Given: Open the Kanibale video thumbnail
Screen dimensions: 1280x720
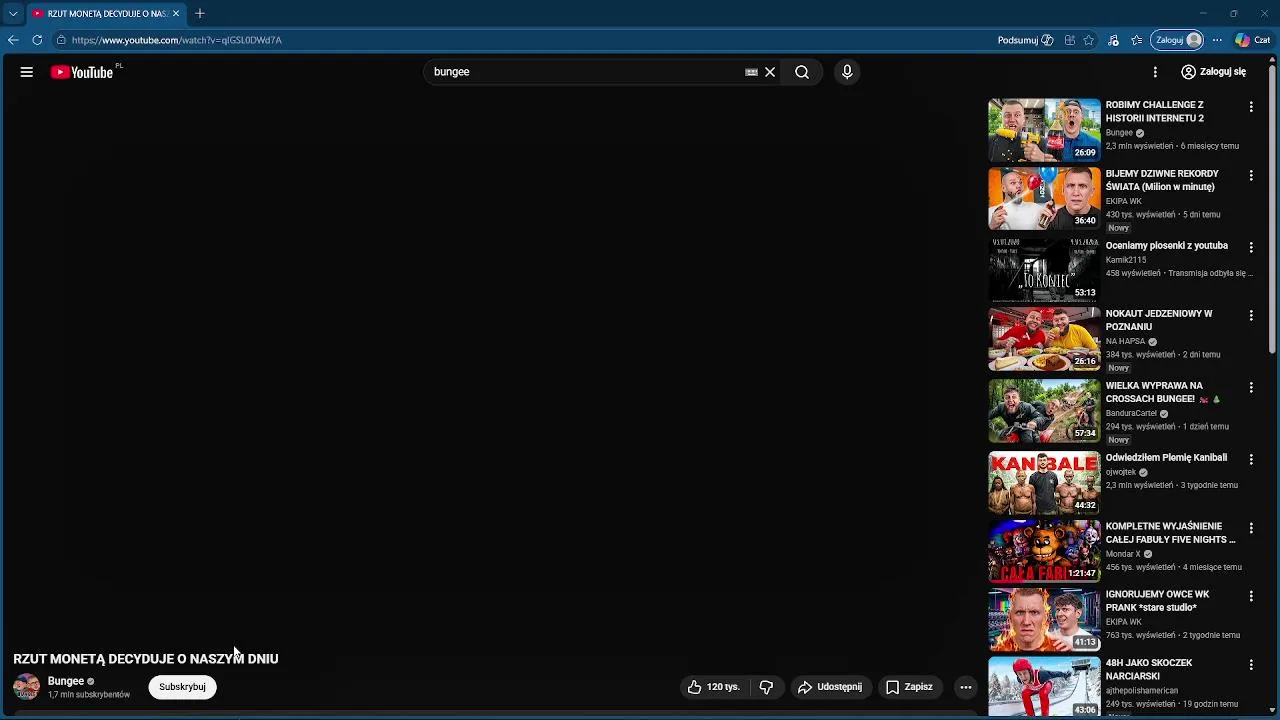Looking at the screenshot, I should tap(1044, 482).
